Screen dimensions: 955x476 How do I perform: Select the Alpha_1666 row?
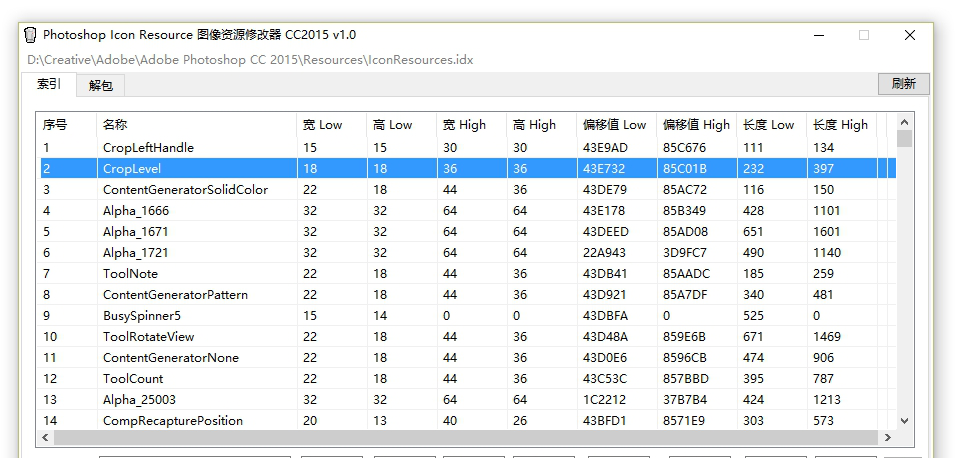click(x=468, y=211)
